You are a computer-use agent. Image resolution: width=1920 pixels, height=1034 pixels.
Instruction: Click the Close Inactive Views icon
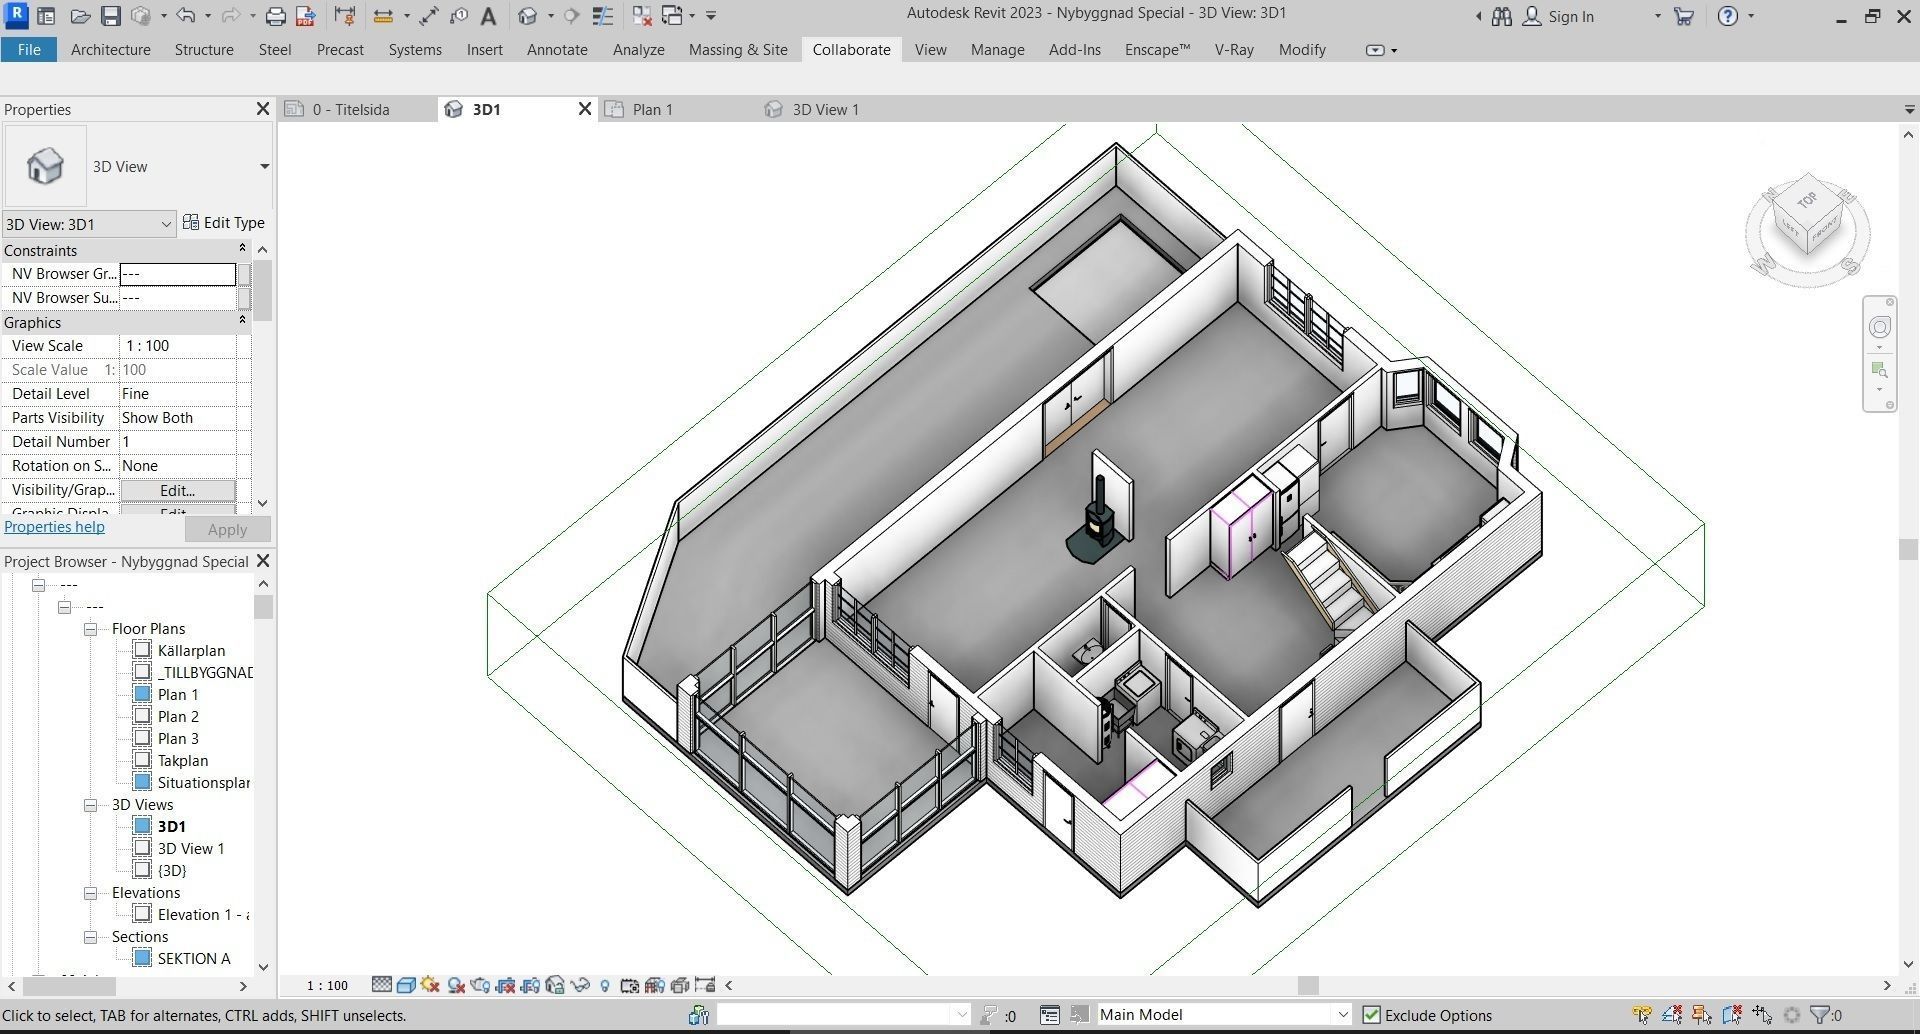642,16
